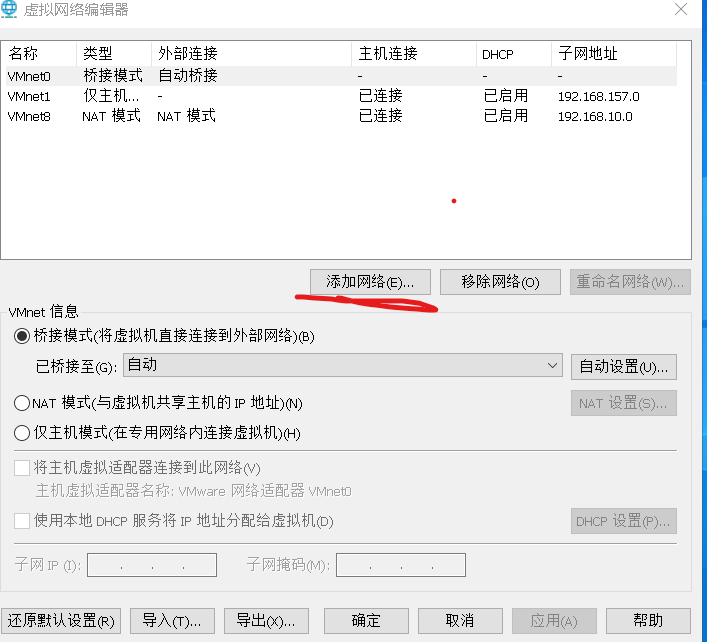
Task: Click the 子网 IP input field
Action: pyautogui.click(x=152, y=565)
